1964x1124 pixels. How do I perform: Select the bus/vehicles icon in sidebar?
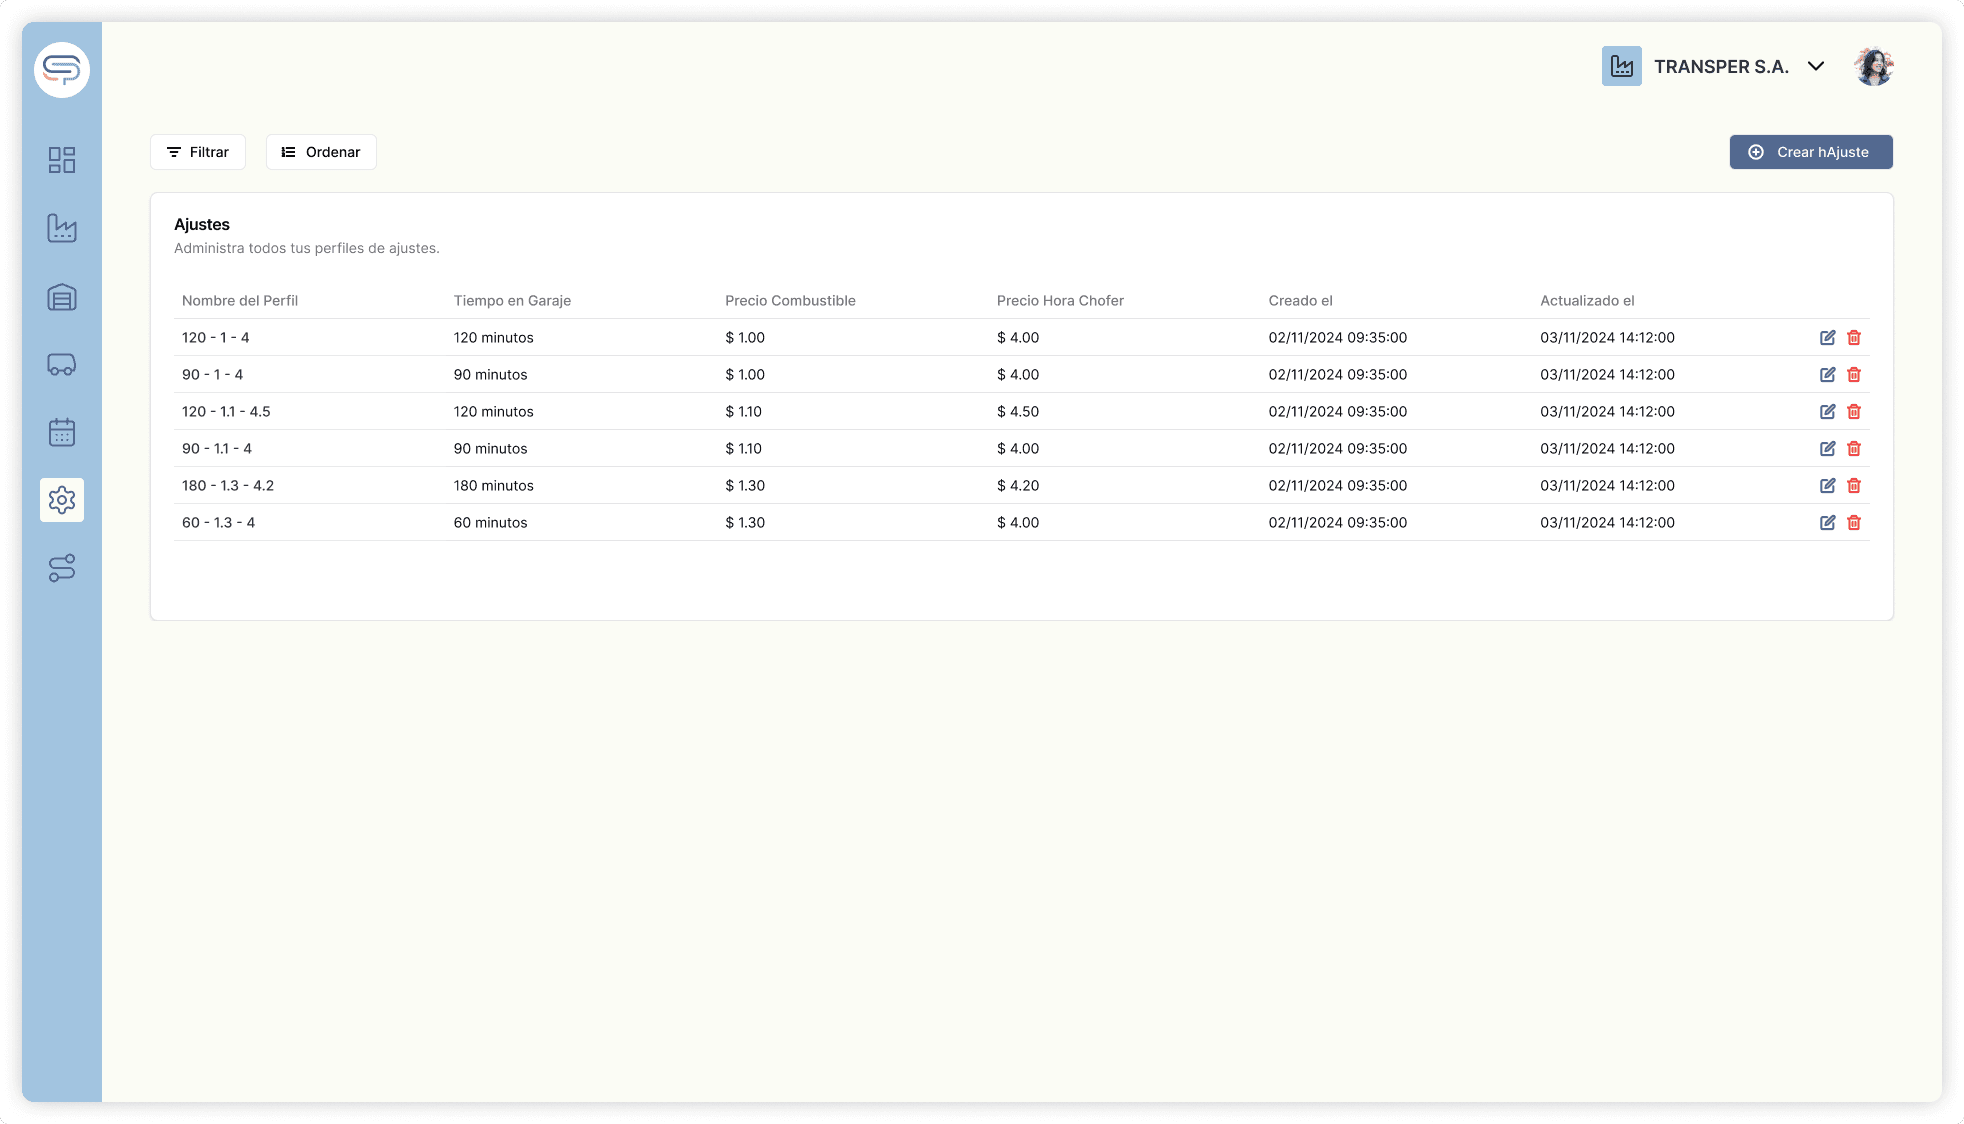(62, 365)
